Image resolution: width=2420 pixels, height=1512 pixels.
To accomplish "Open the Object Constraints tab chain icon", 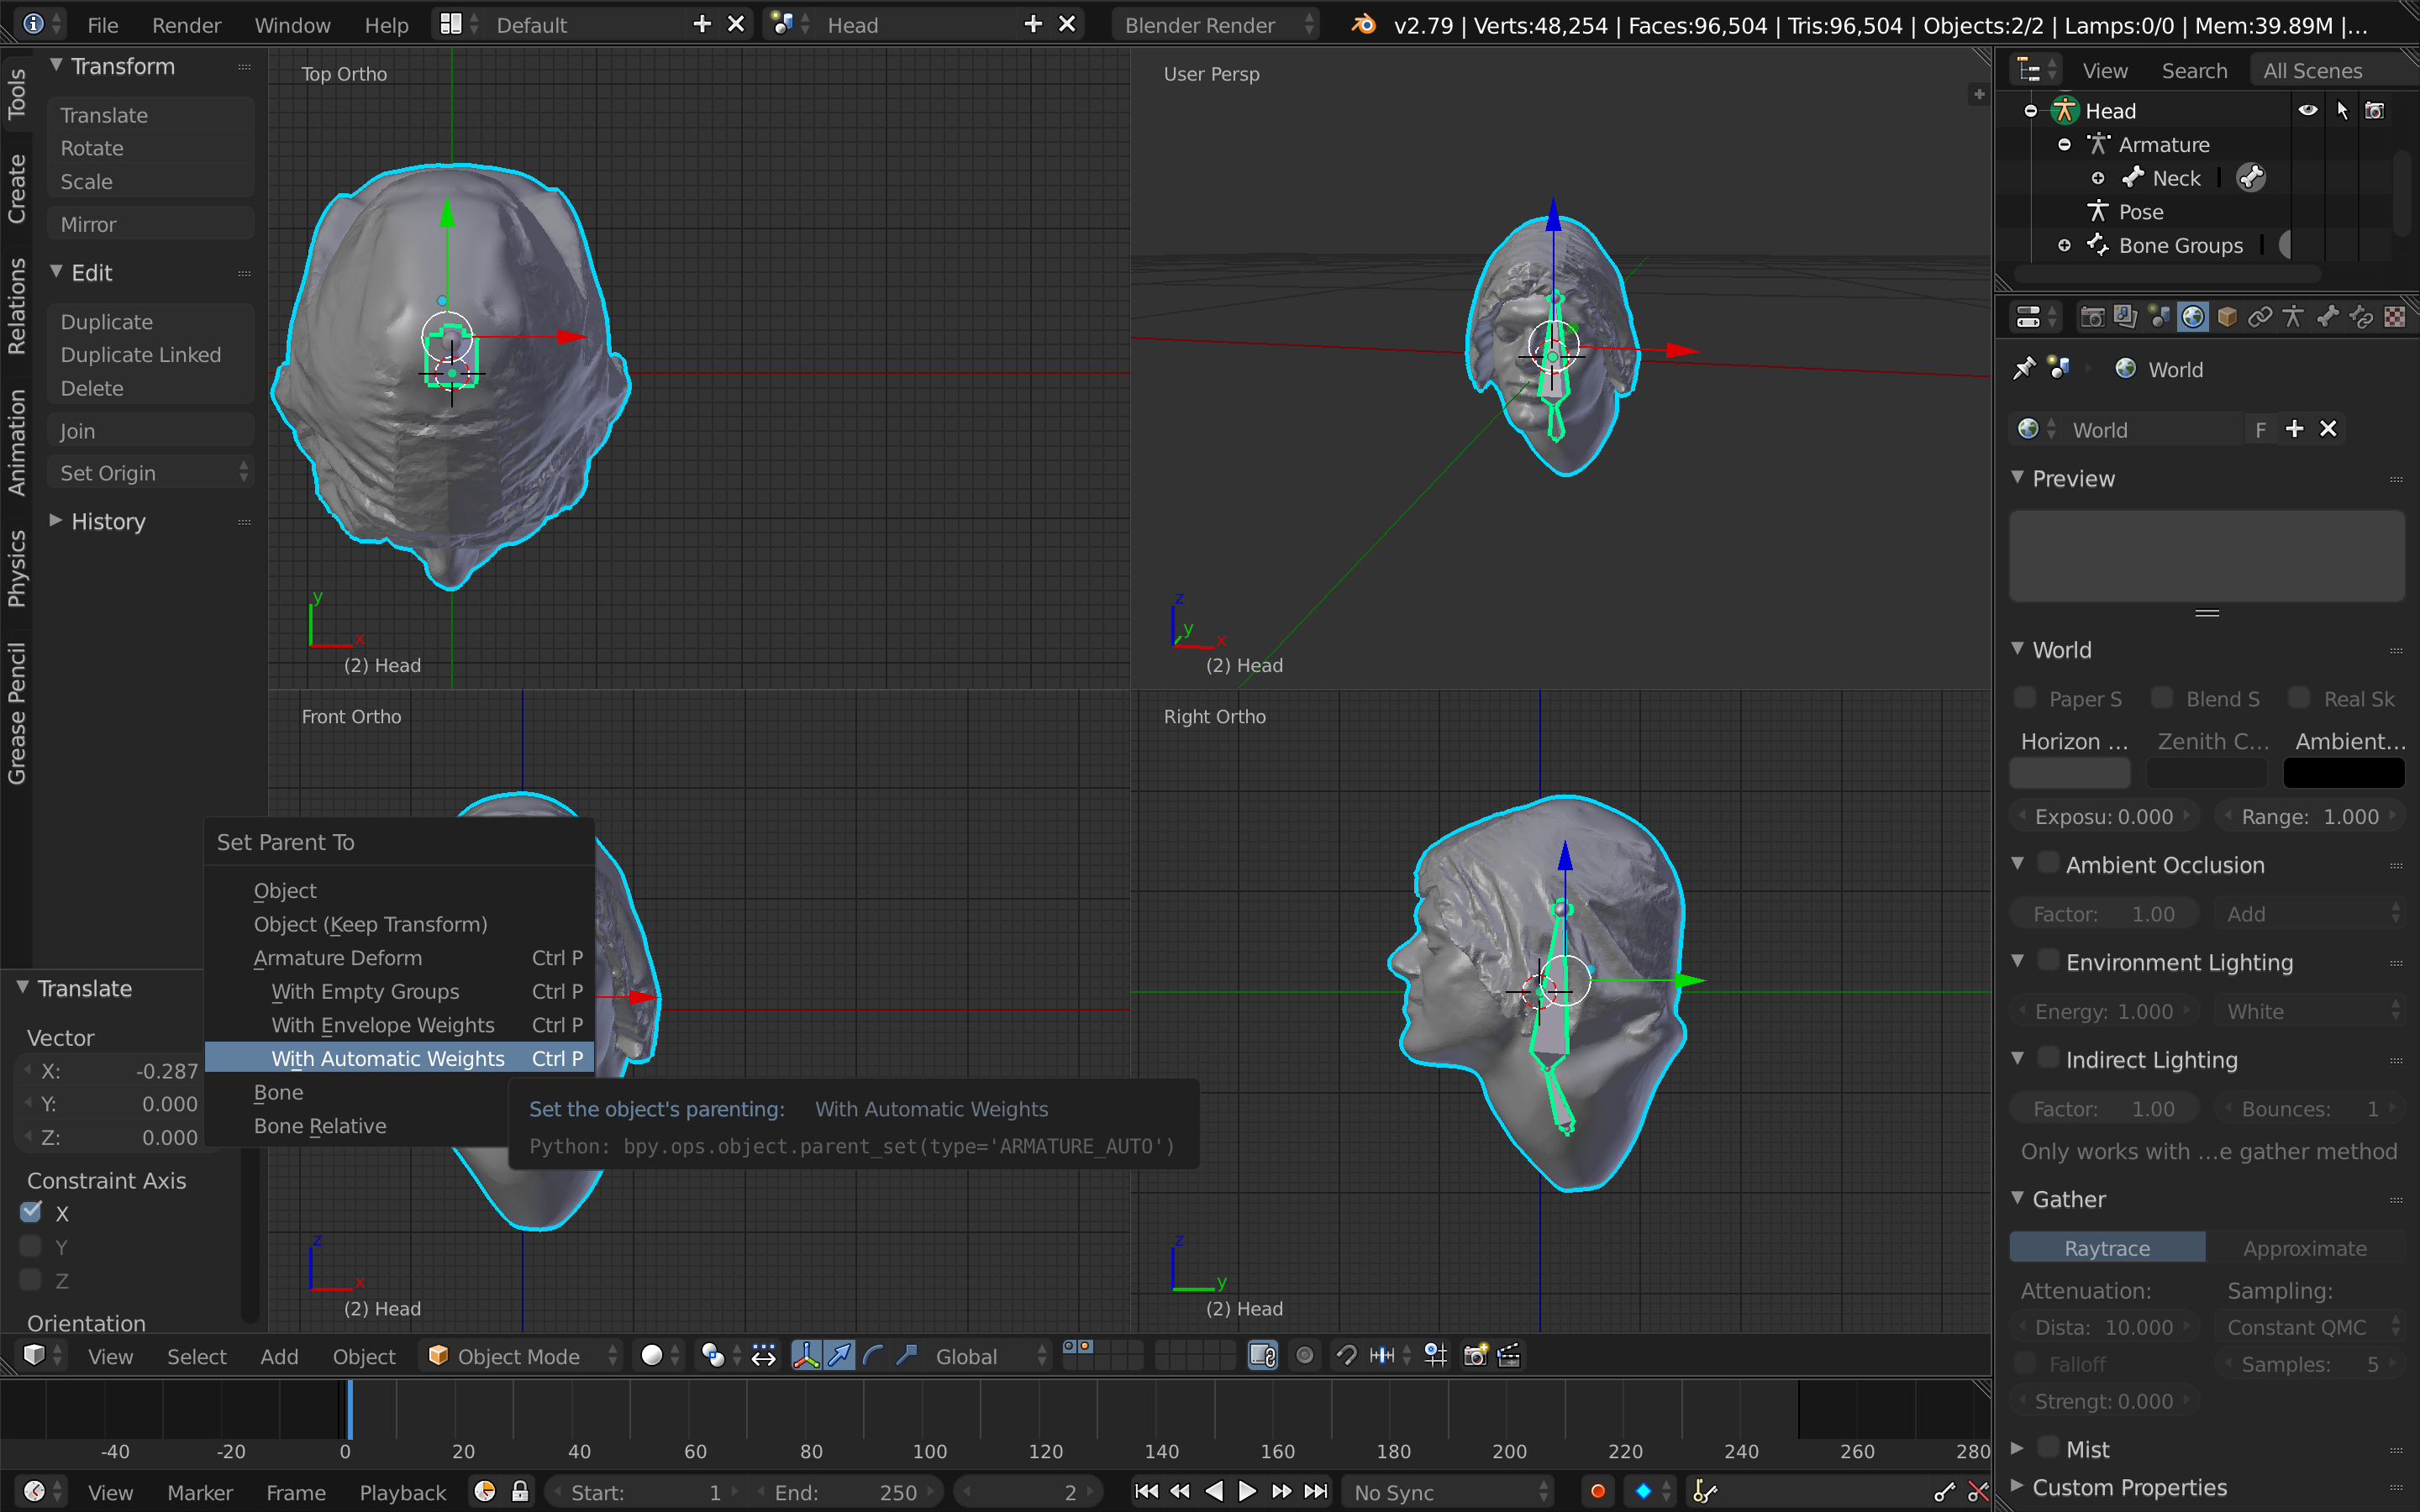I will [x=2260, y=318].
